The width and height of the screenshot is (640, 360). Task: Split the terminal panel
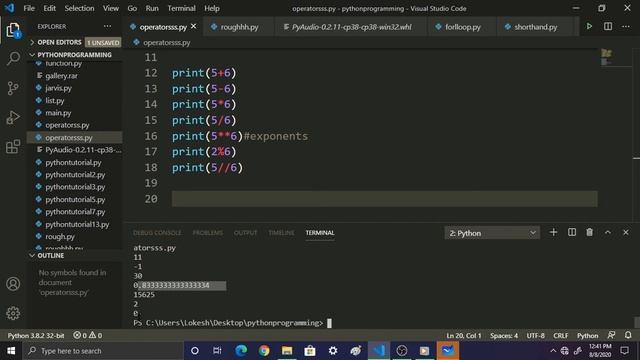(x=572, y=233)
